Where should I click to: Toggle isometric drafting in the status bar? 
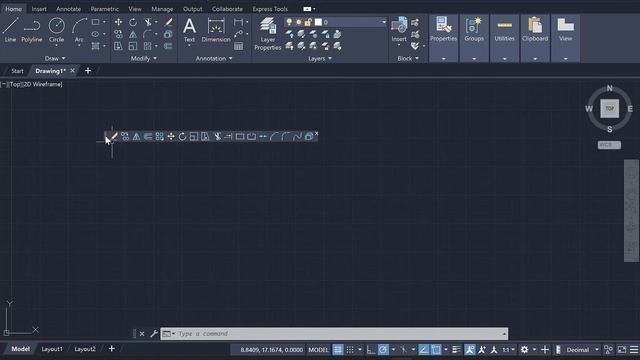(x=403, y=350)
